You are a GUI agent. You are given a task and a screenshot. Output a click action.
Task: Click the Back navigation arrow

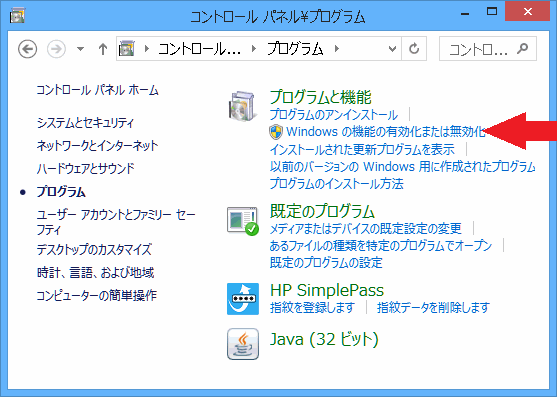(27, 49)
